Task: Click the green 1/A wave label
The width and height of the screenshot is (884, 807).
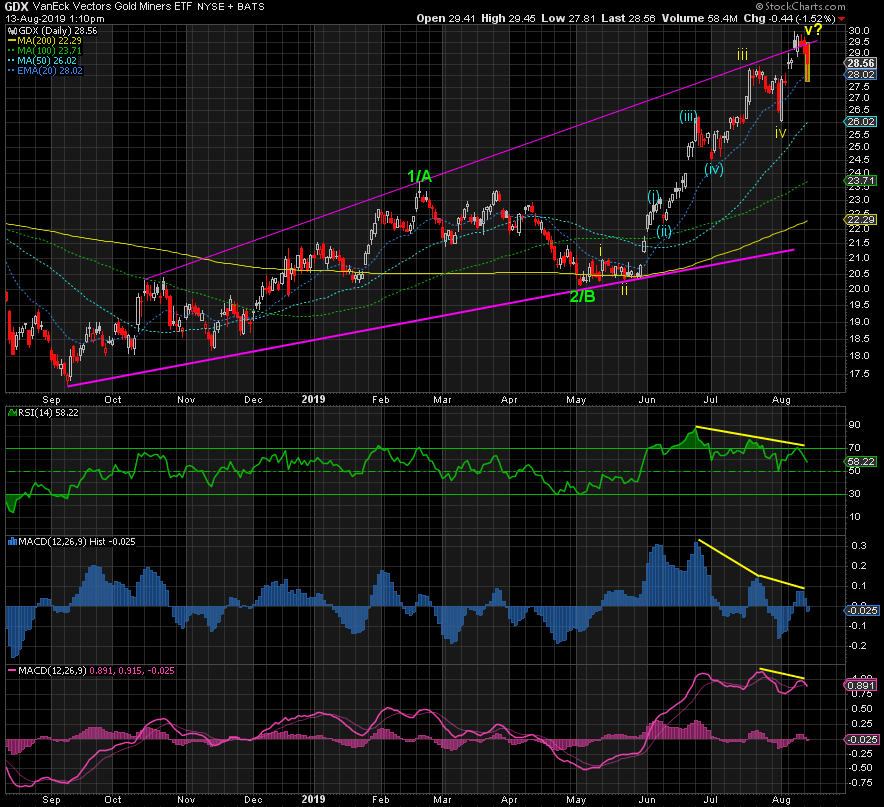Action: (x=419, y=177)
